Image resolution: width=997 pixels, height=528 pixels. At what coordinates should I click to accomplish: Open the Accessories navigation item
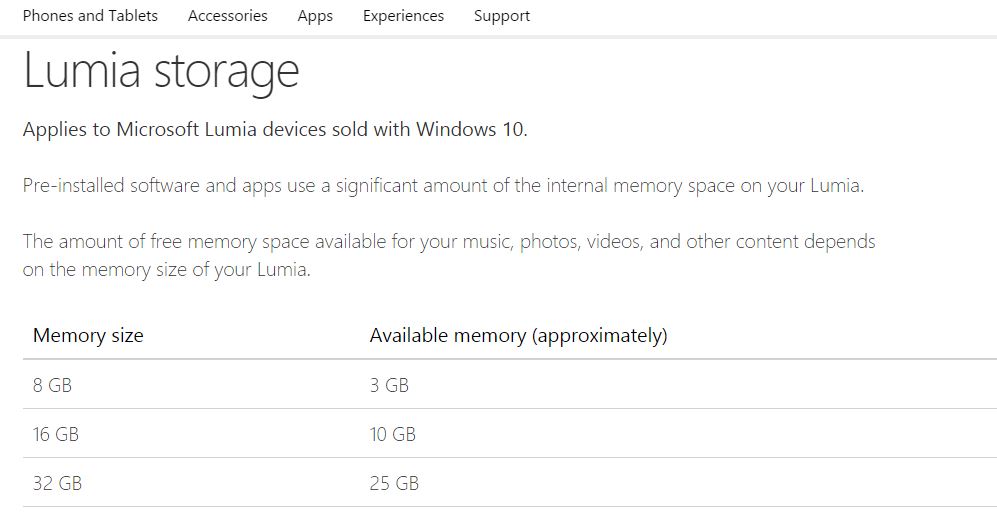[228, 16]
